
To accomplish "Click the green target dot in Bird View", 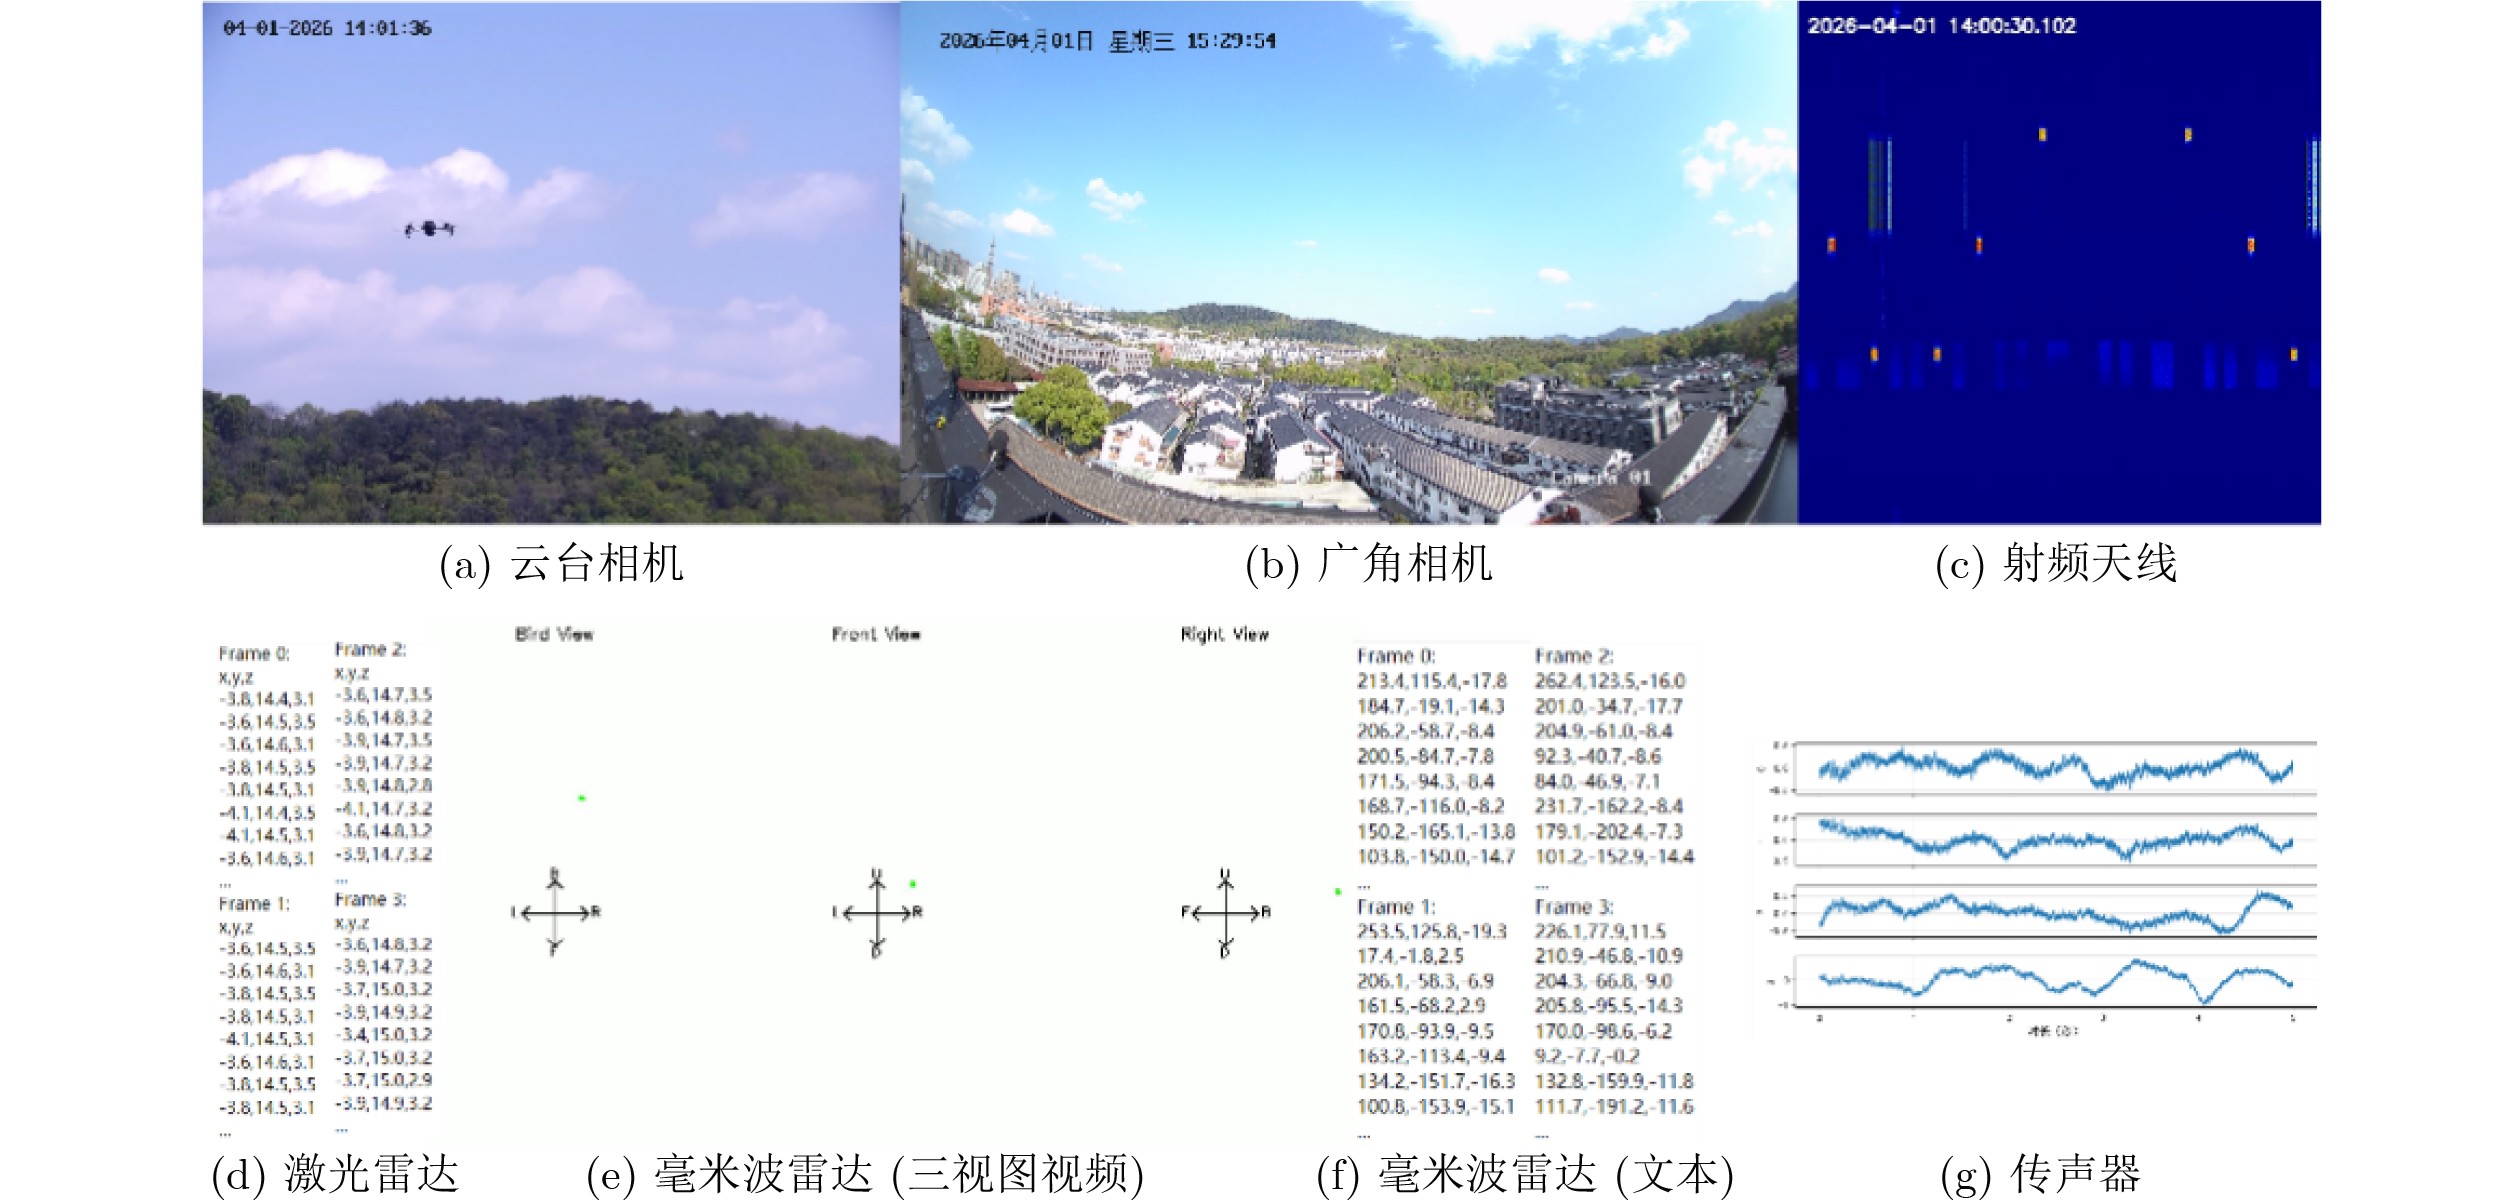I will [581, 798].
